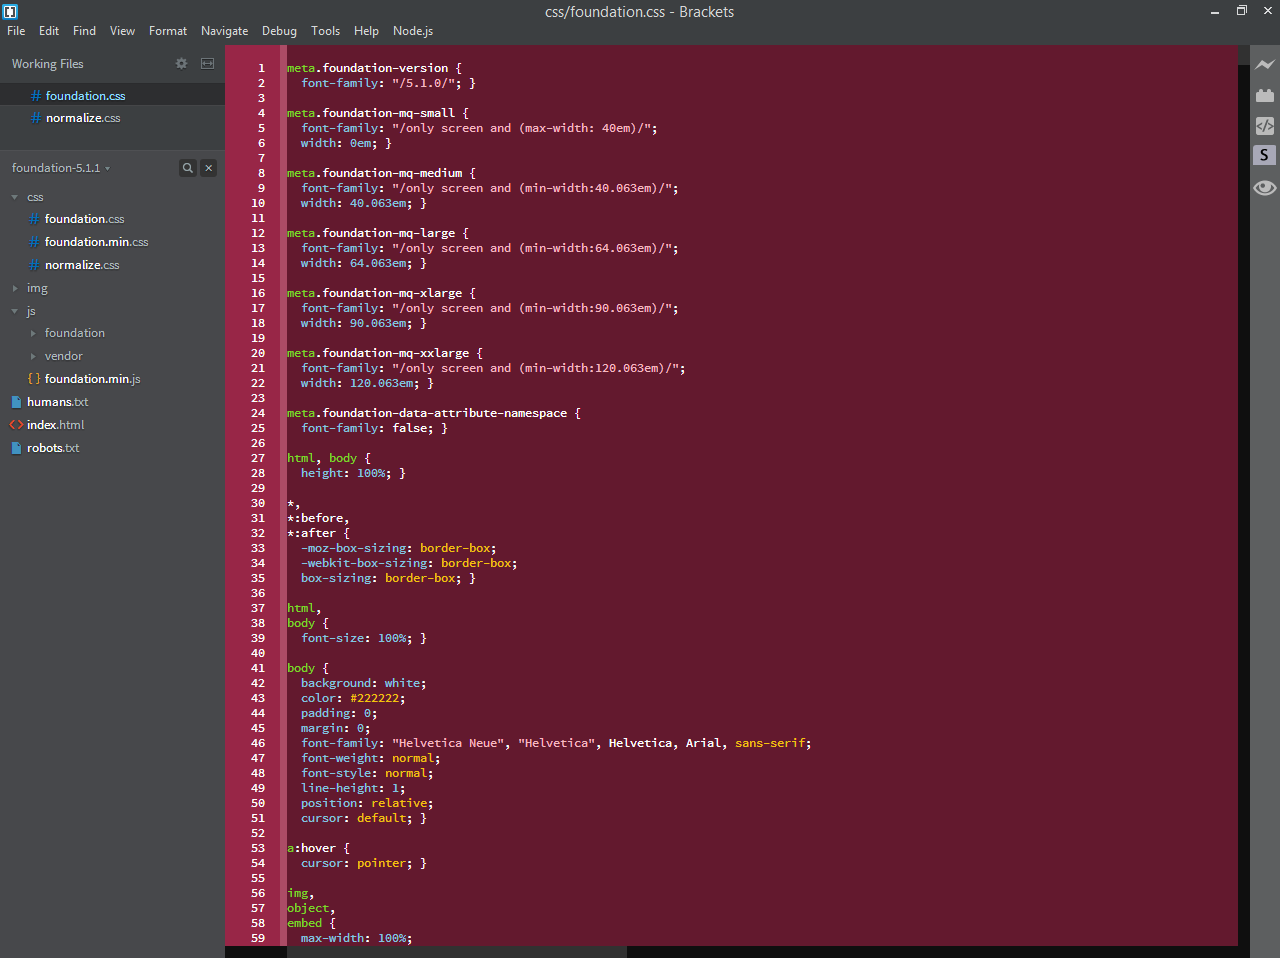Click the X button beside project search

[x=209, y=168]
